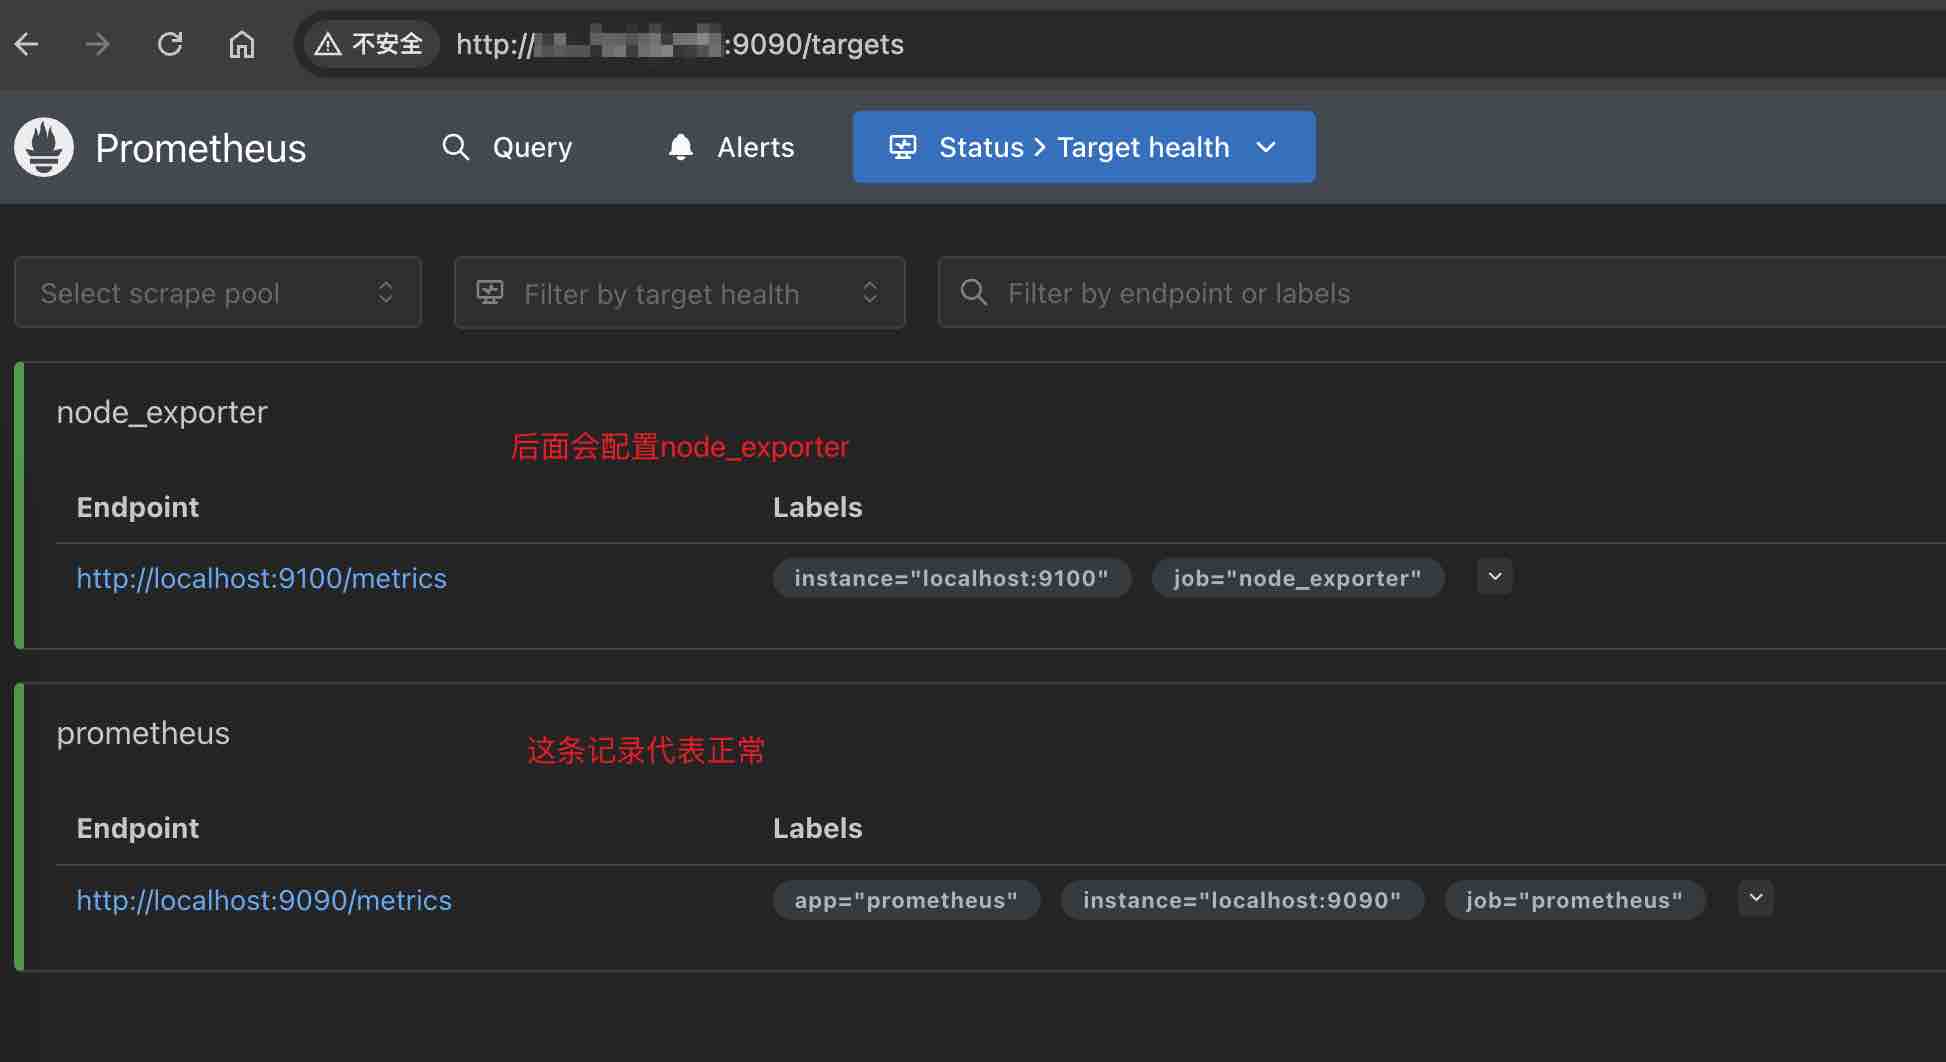The width and height of the screenshot is (1946, 1062).
Task: Open Filter by target health dropdown
Action: tap(680, 292)
